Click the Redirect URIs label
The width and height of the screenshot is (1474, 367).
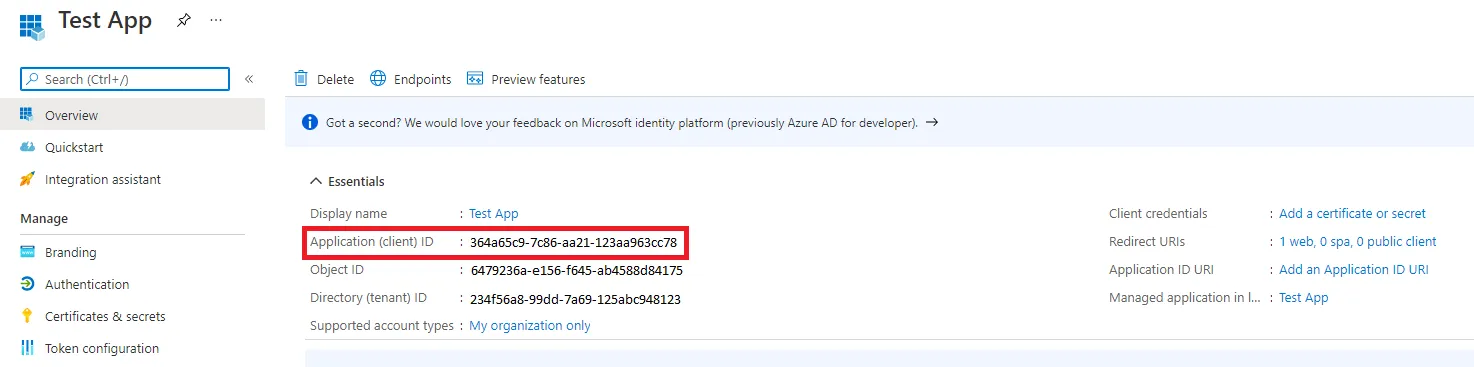pyautogui.click(x=1147, y=241)
